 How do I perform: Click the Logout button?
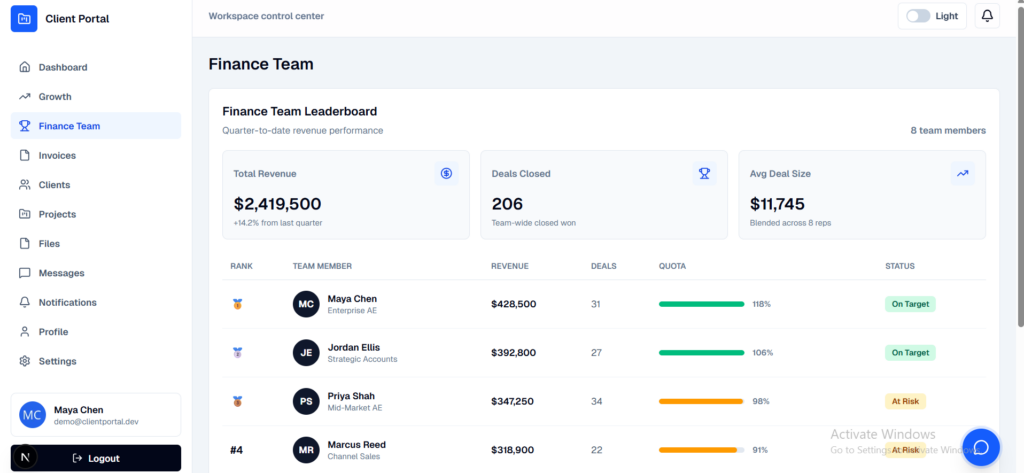point(96,458)
